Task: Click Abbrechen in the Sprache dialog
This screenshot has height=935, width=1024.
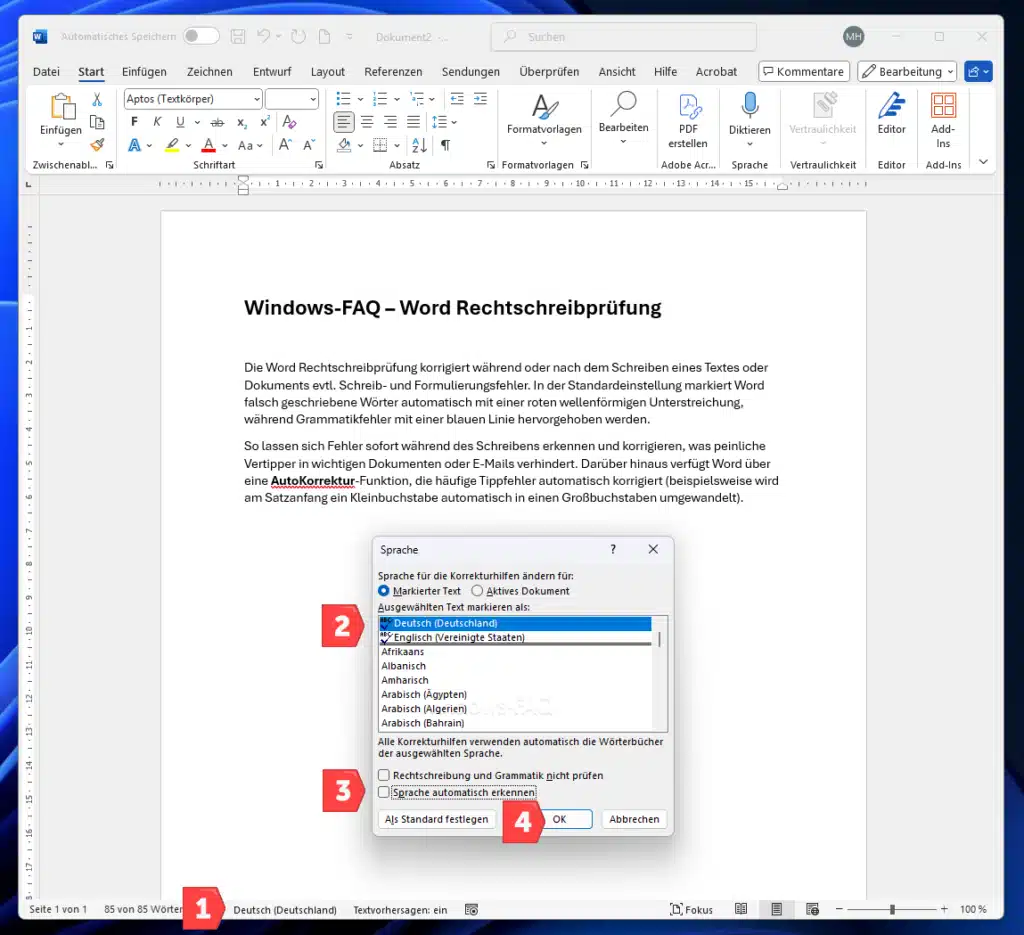Action: (x=634, y=819)
